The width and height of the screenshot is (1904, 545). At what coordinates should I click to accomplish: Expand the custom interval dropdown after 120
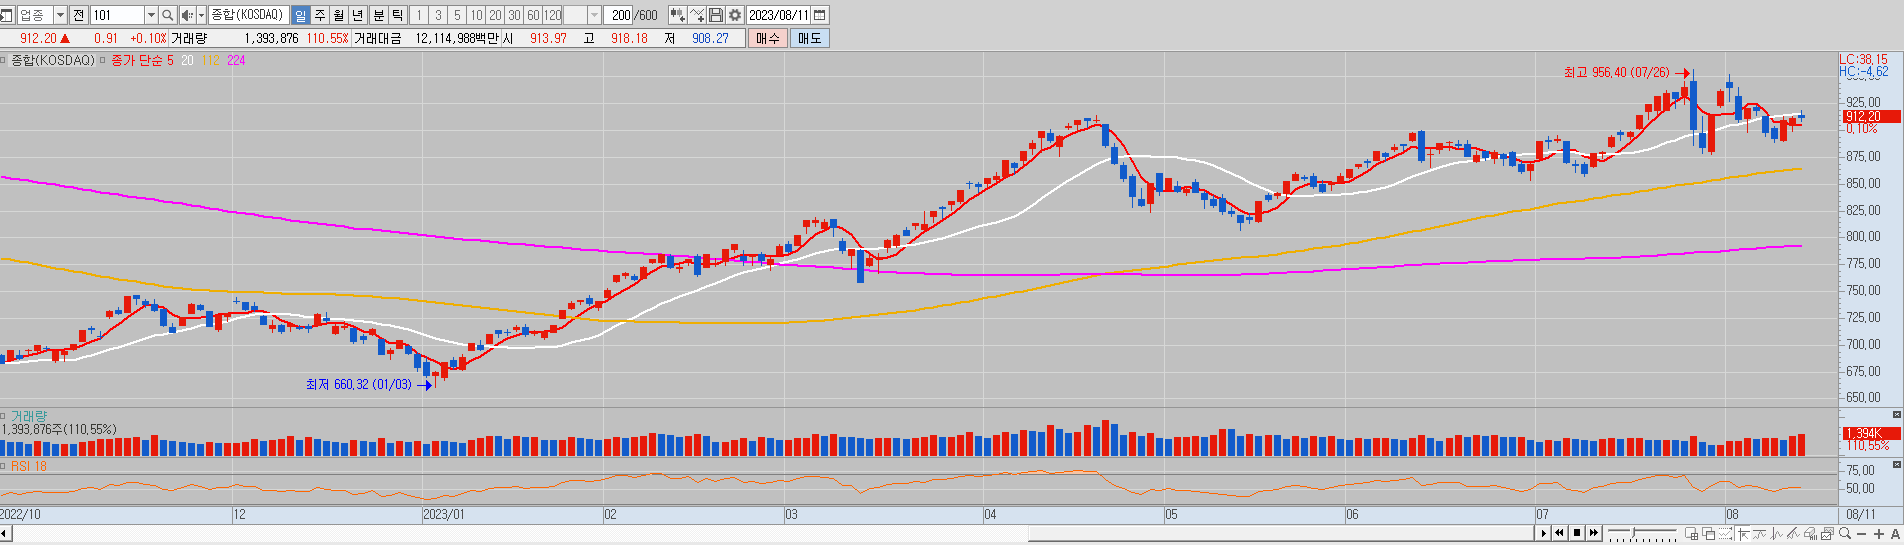click(594, 15)
